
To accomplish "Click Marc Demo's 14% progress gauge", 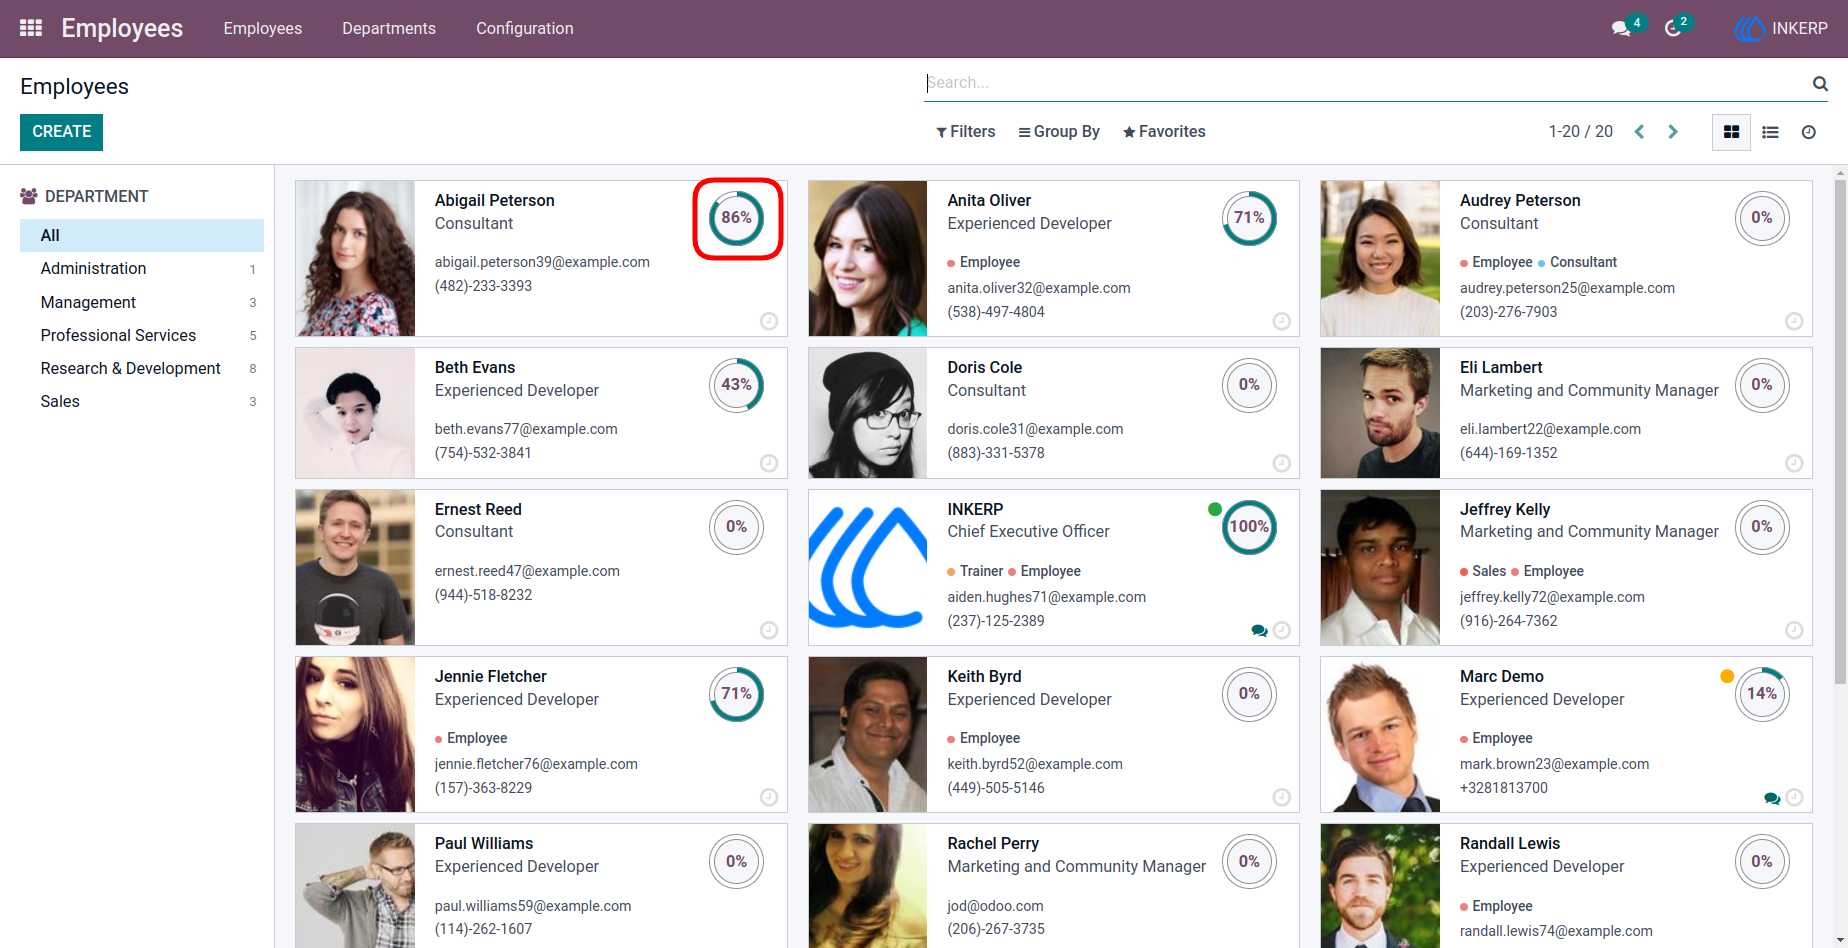I will (1762, 694).
